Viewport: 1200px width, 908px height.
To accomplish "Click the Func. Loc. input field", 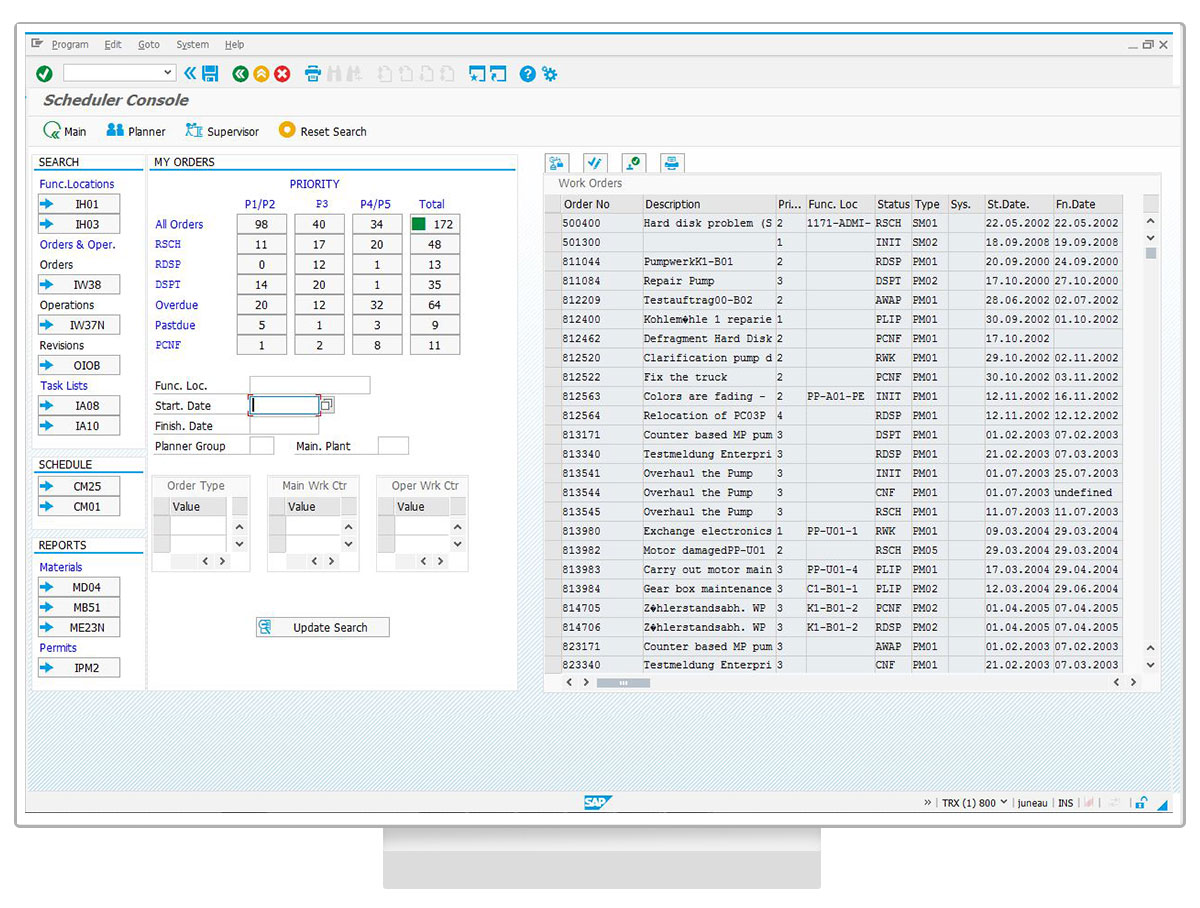I will click(x=309, y=385).
